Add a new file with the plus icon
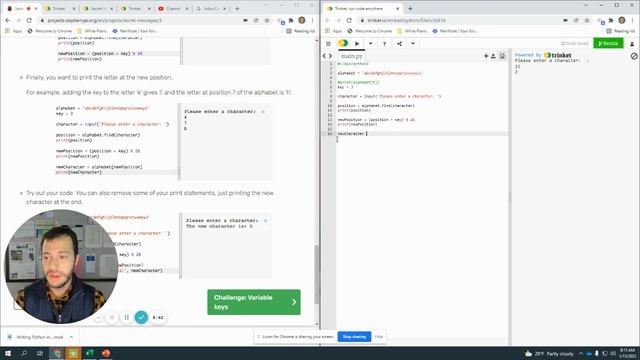The width and height of the screenshot is (640, 360). (486, 56)
